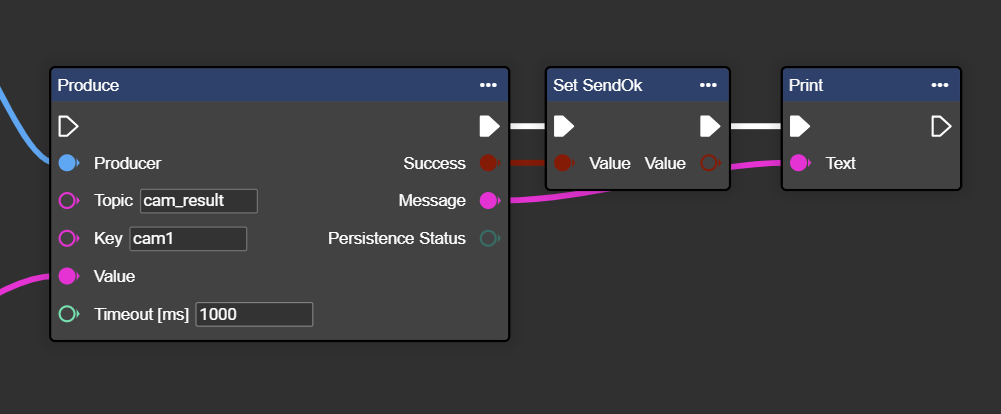Open the Print node options menu
Viewport: 1001px width, 414px height.
coord(940,86)
